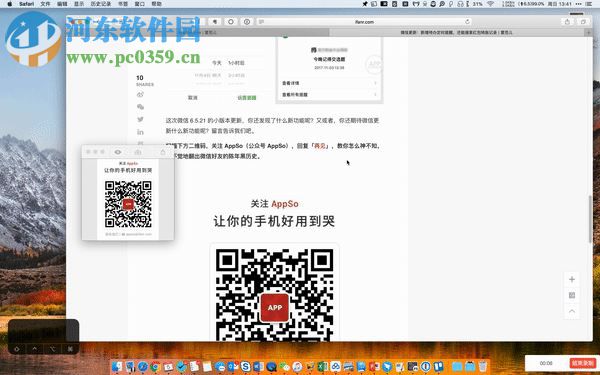The height and width of the screenshot is (375, 600).
Task: Open the 窗口 menu
Action: point(140,4)
